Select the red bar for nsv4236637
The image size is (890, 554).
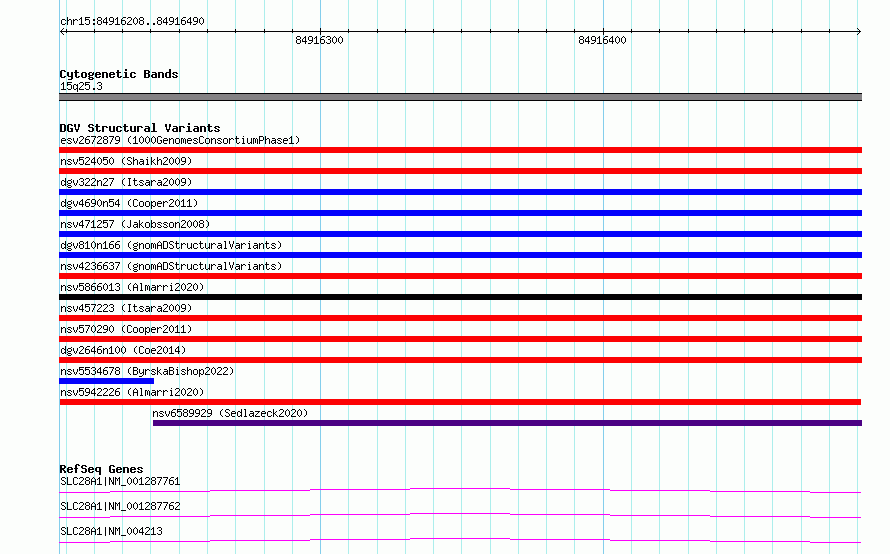click(x=460, y=276)
